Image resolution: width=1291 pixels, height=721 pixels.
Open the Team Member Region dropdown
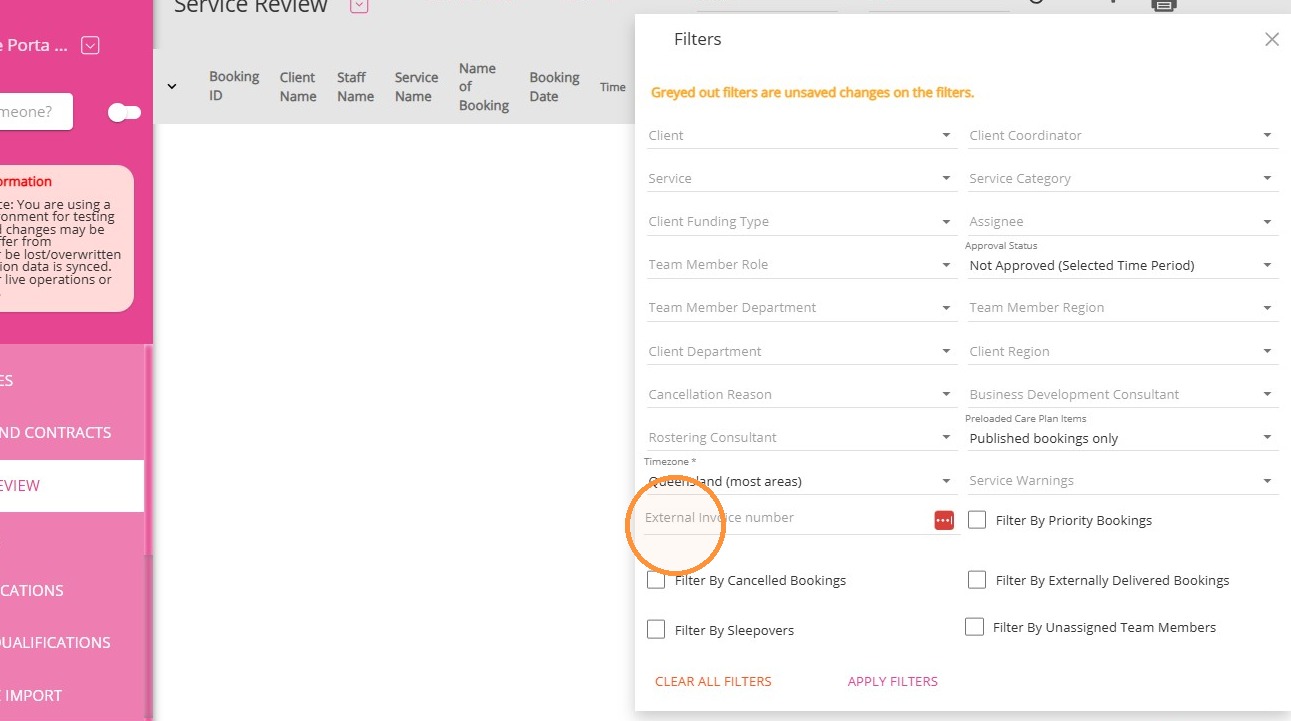[1122, 307]
